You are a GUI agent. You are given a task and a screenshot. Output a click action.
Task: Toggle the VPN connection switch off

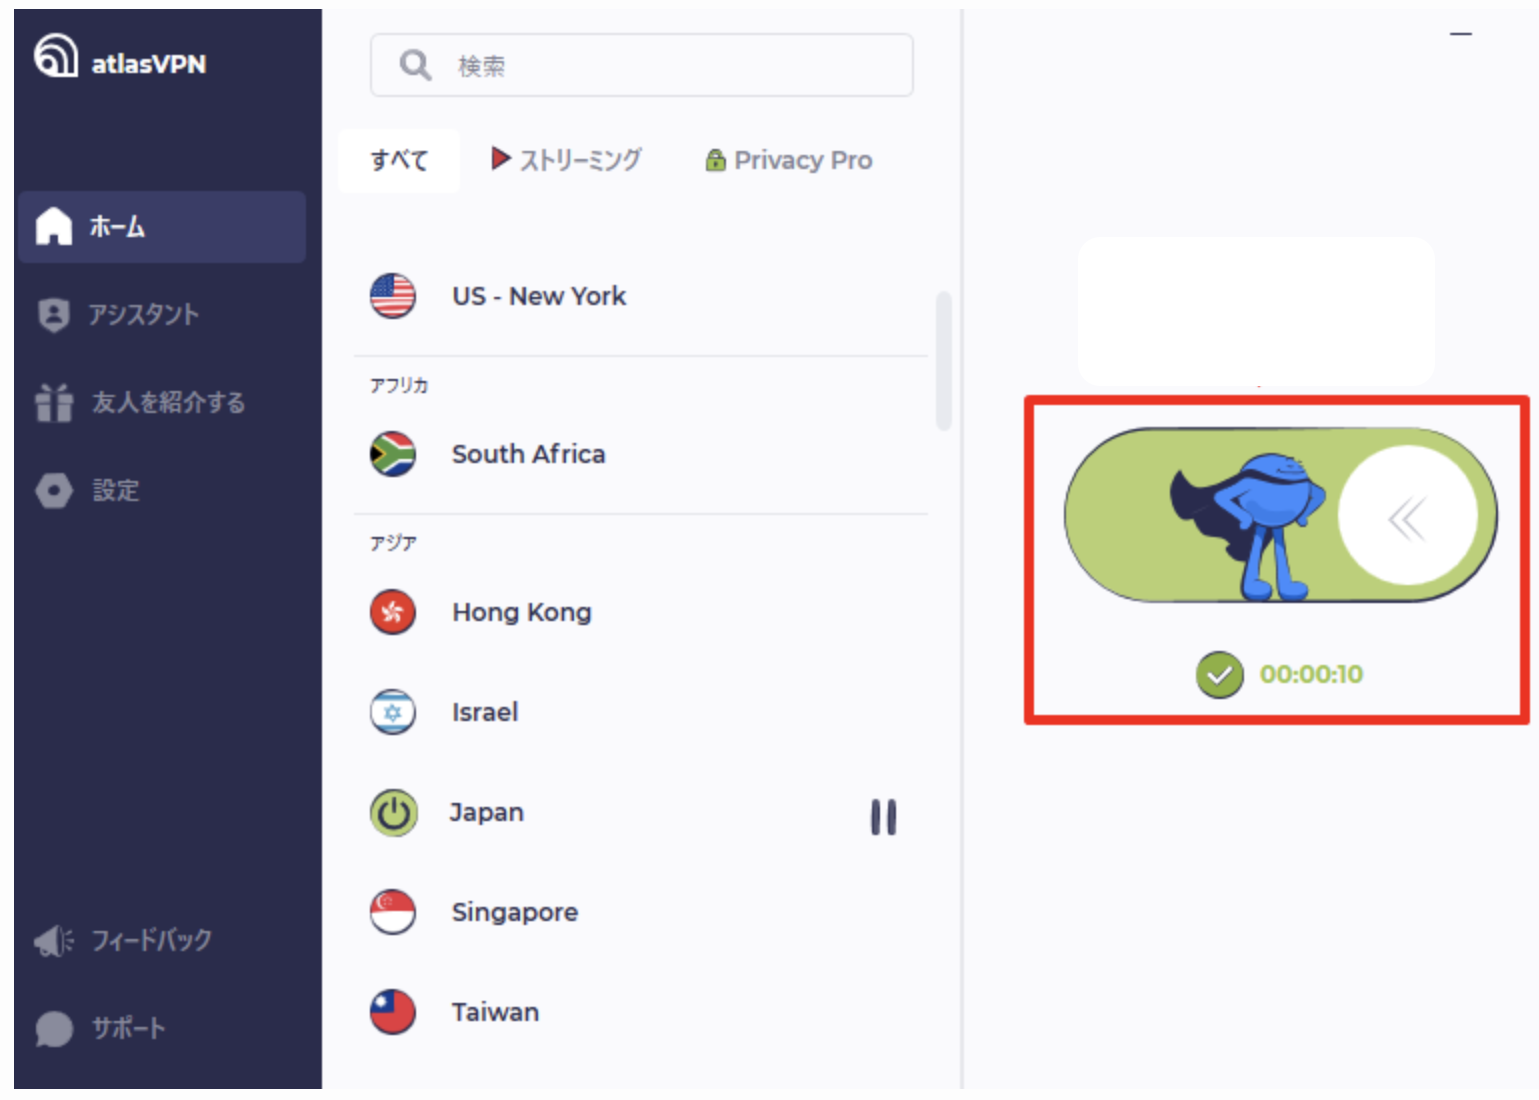click(1281, 515)
